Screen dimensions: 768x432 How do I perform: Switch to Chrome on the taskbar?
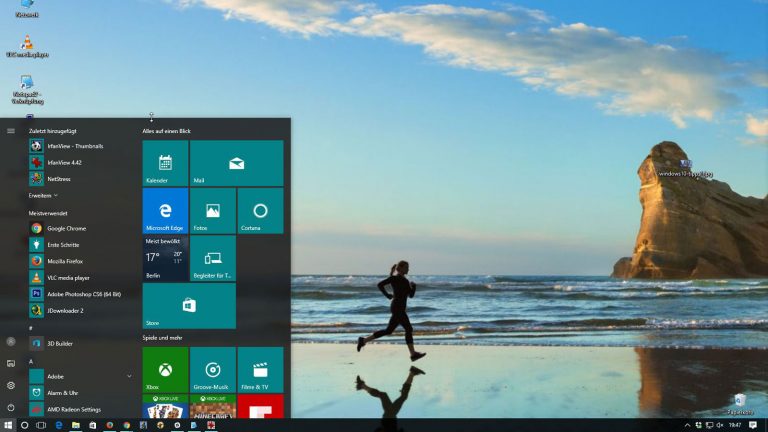(x=126, y=425)
